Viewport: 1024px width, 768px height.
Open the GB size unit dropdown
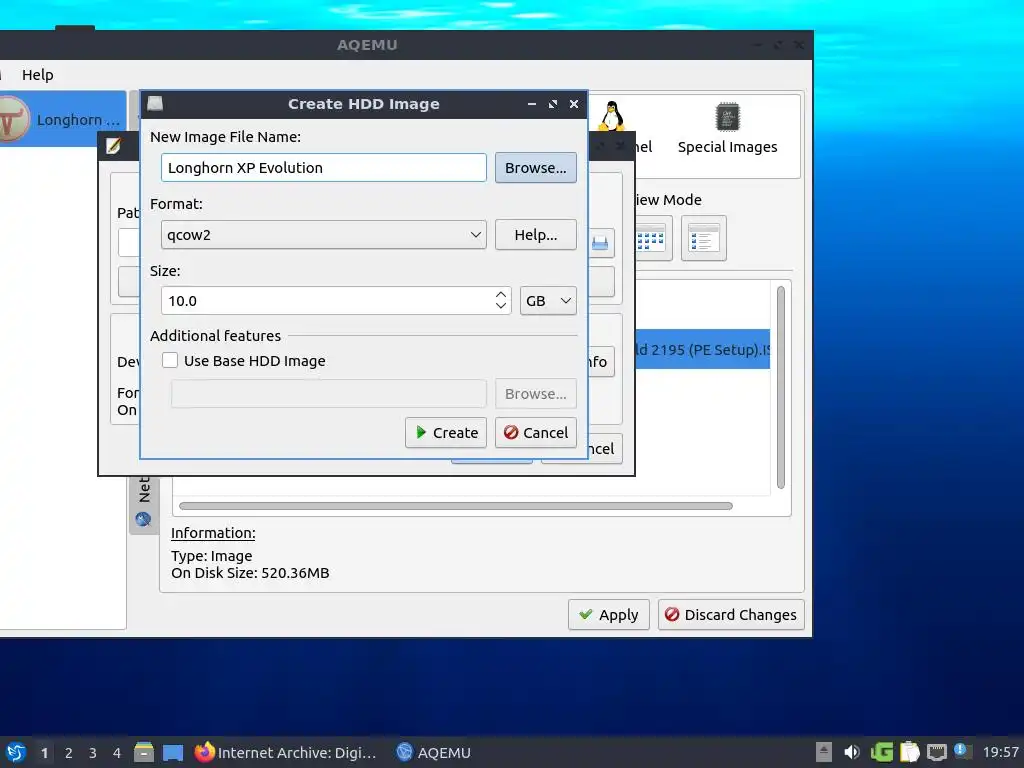point(548,301)
